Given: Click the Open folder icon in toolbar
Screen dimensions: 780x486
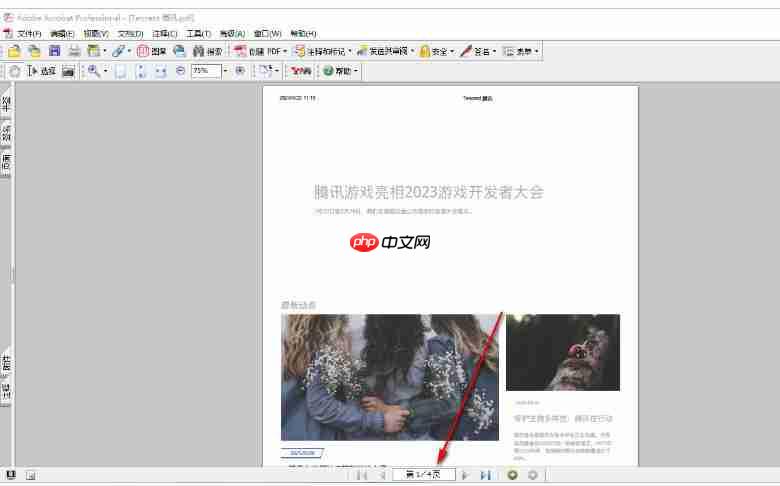Looking at the screenshot, I should (14, 51).
